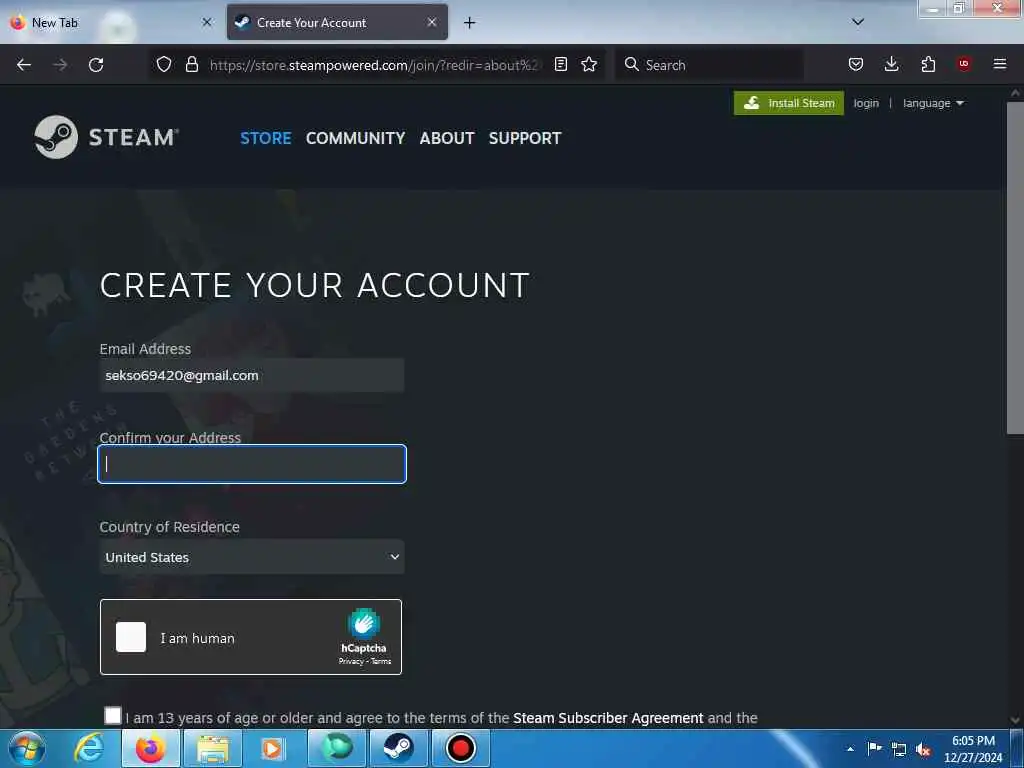Click the uBlock Origin toolbar icon
The height and width of the screenshot is (768, 1024).
click(x=963, y=63)
